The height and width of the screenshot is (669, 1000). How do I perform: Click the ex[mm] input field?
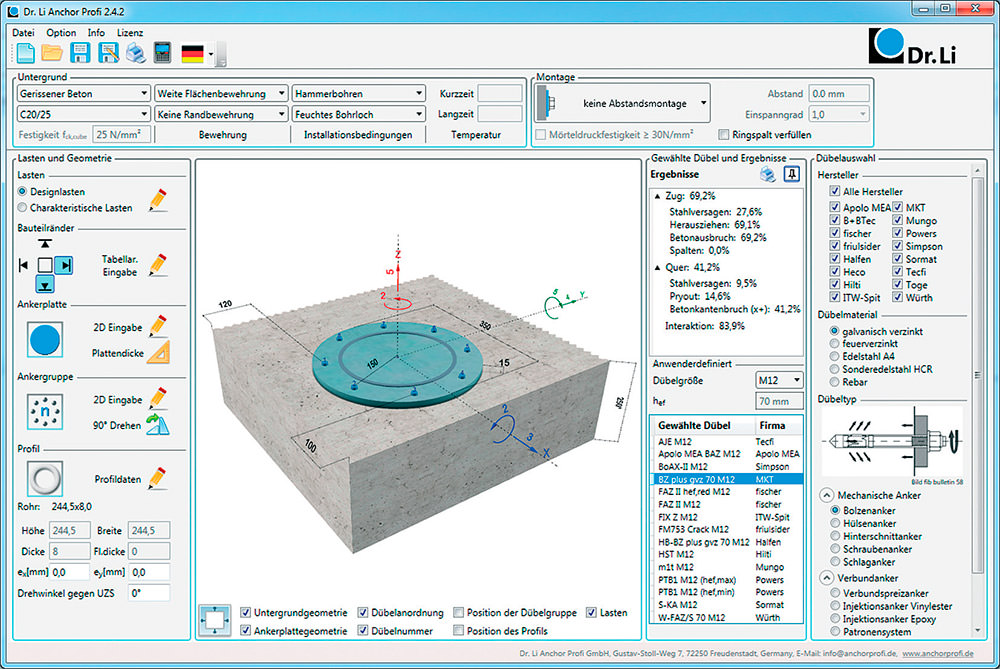point(70,572)
